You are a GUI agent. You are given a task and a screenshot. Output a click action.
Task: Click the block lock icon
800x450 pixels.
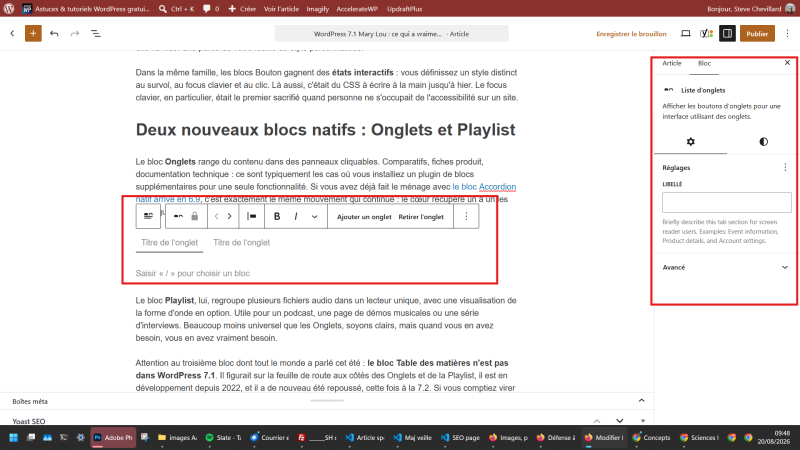pos(194,216)
